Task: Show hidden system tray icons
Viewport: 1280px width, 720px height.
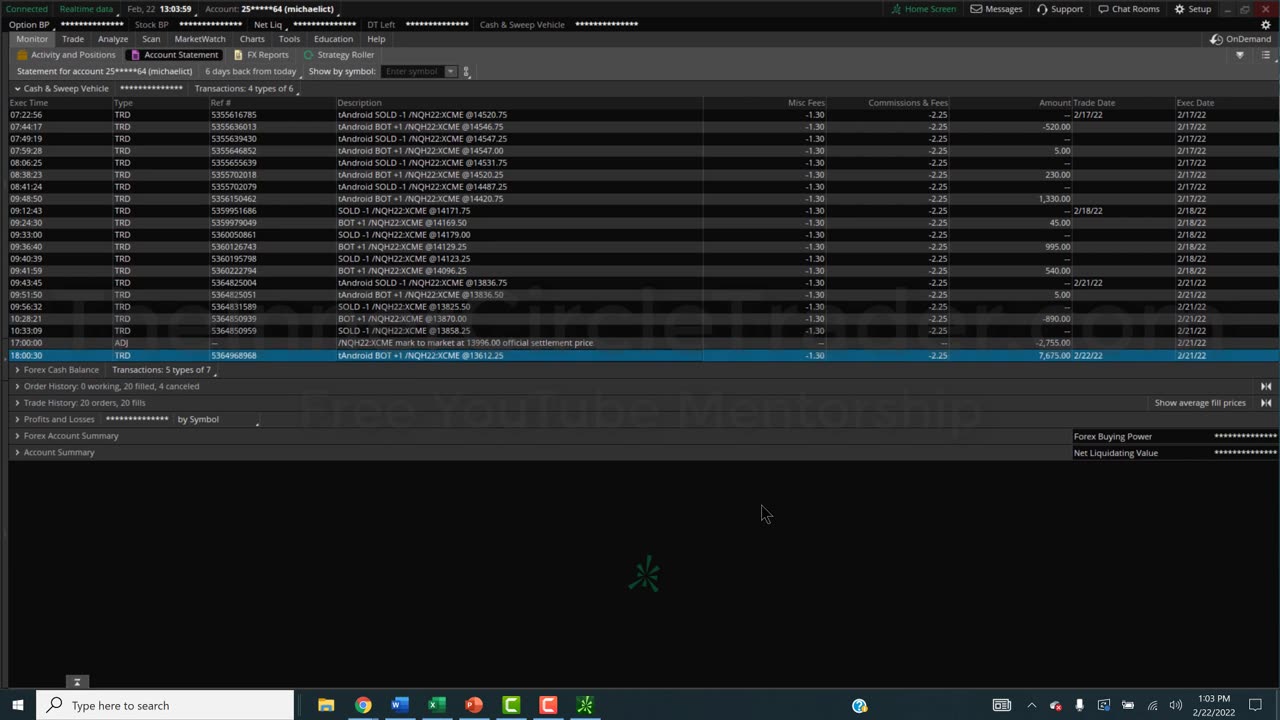Action: (x=1031, y=705)
